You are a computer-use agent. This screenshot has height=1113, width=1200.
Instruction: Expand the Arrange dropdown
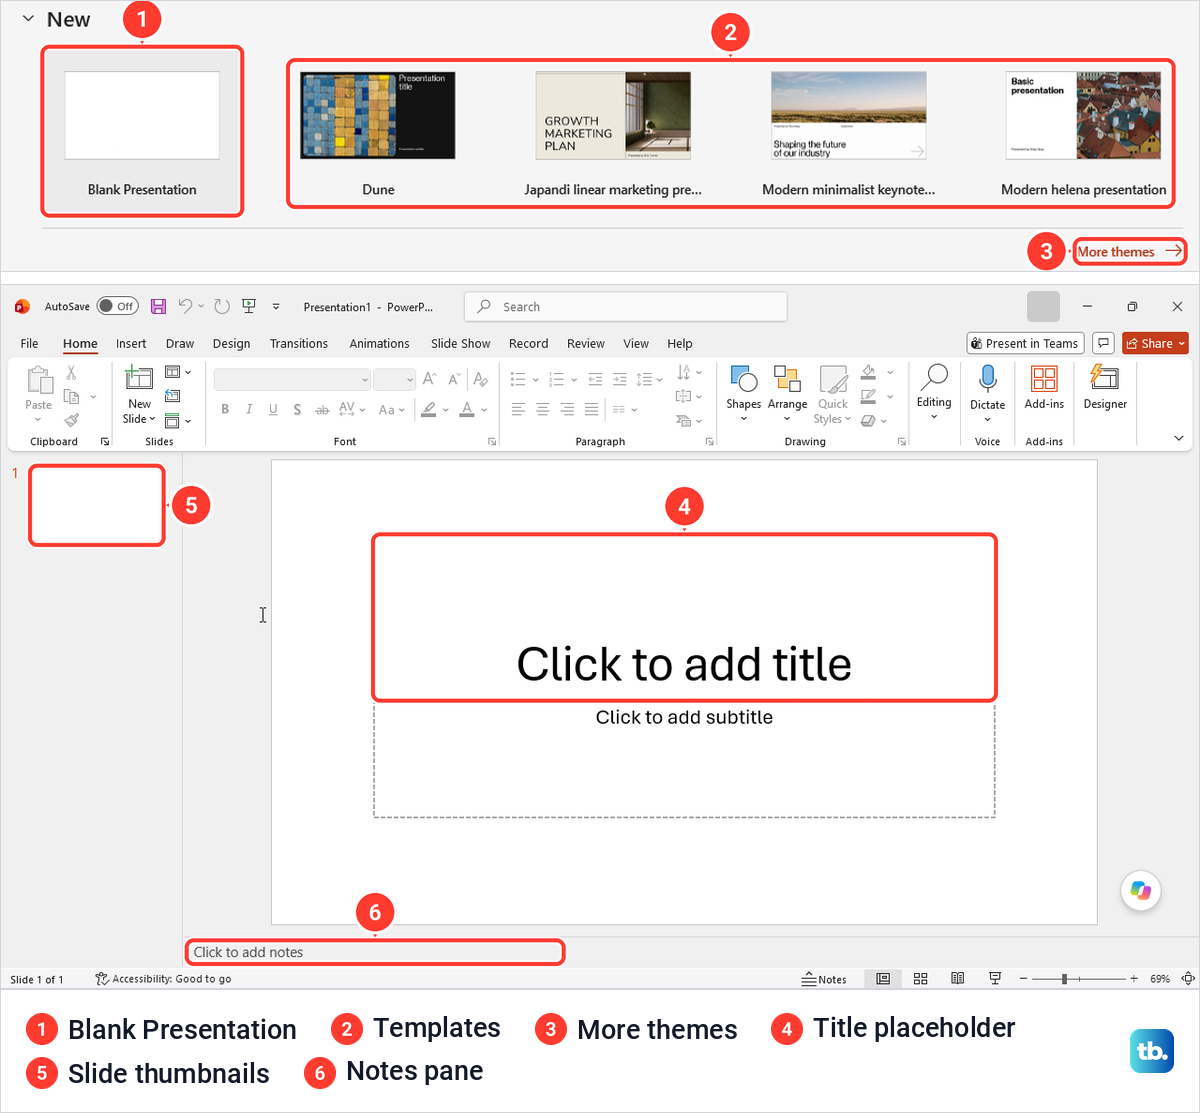pyautogui.click(x=787, y=419)
